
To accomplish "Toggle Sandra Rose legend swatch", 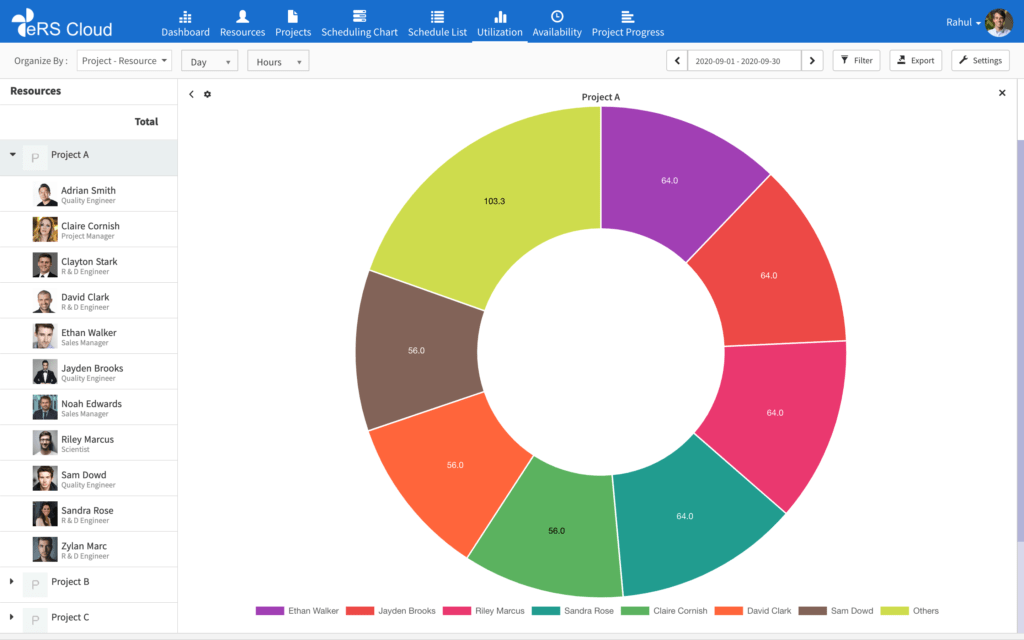I will 546,611.
